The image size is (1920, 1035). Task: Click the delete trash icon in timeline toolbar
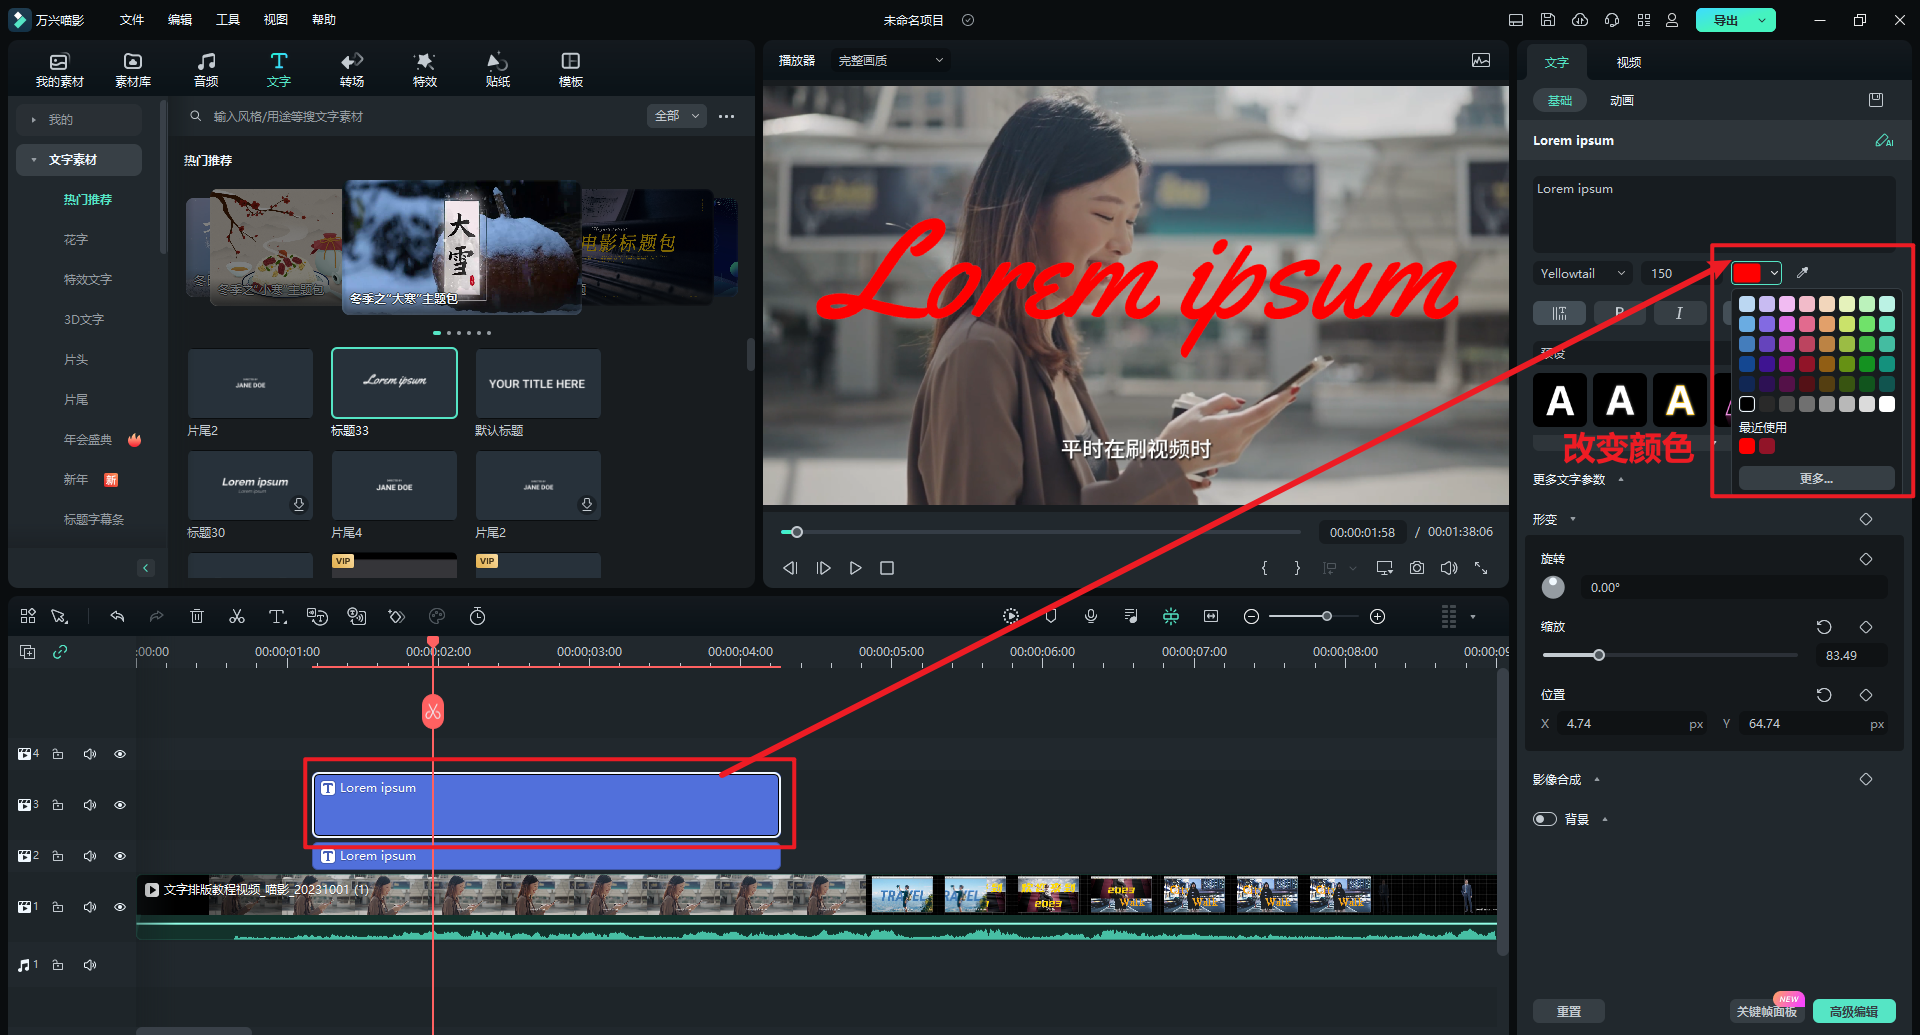click(197, 617)
